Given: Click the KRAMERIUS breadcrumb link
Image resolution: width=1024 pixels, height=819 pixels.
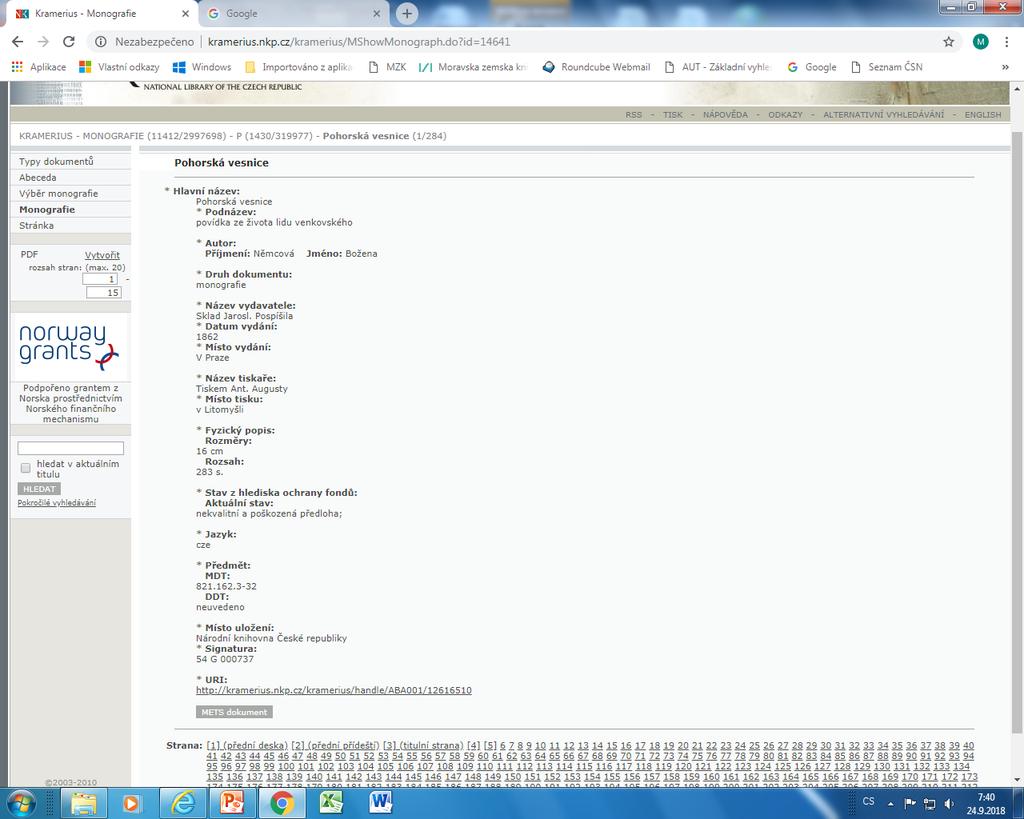Looking at the screenshot, I should (46, 136).
